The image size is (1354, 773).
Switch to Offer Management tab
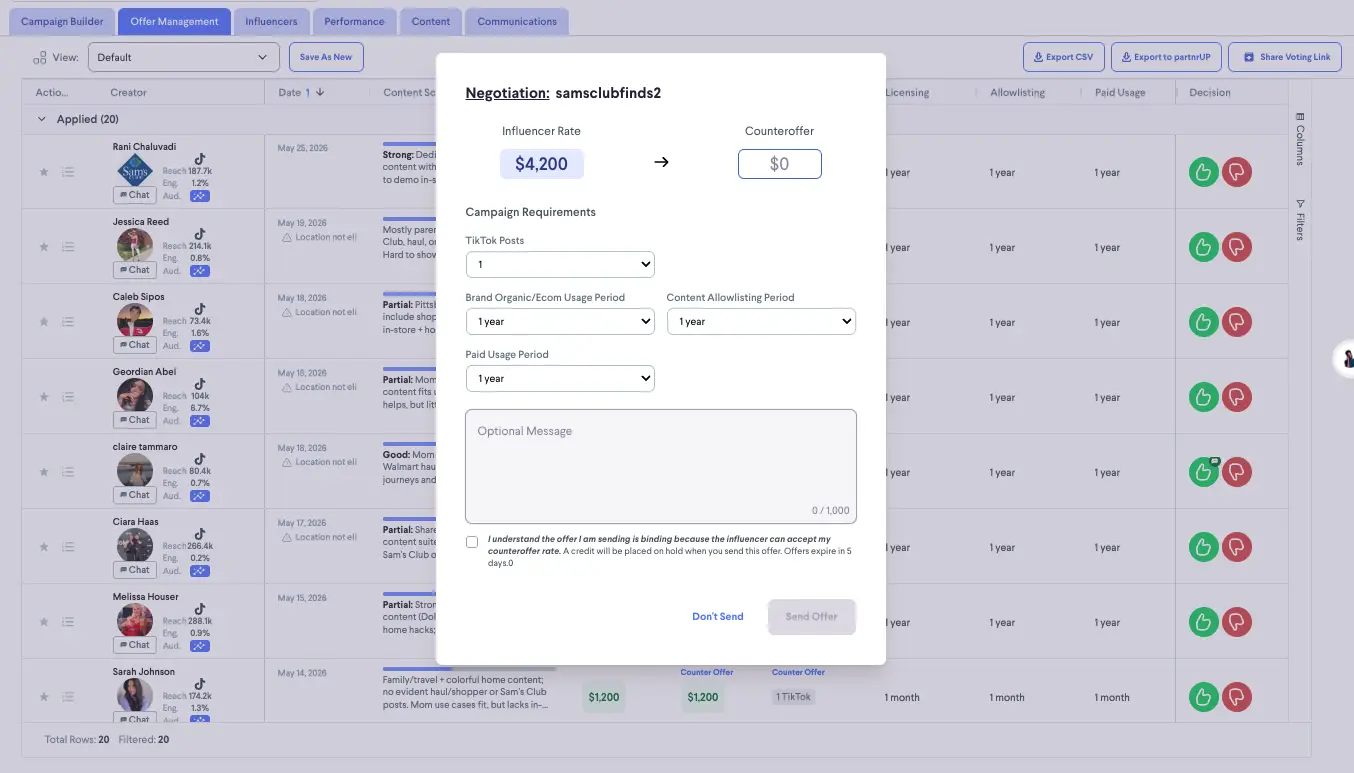[x=174, y=21]
